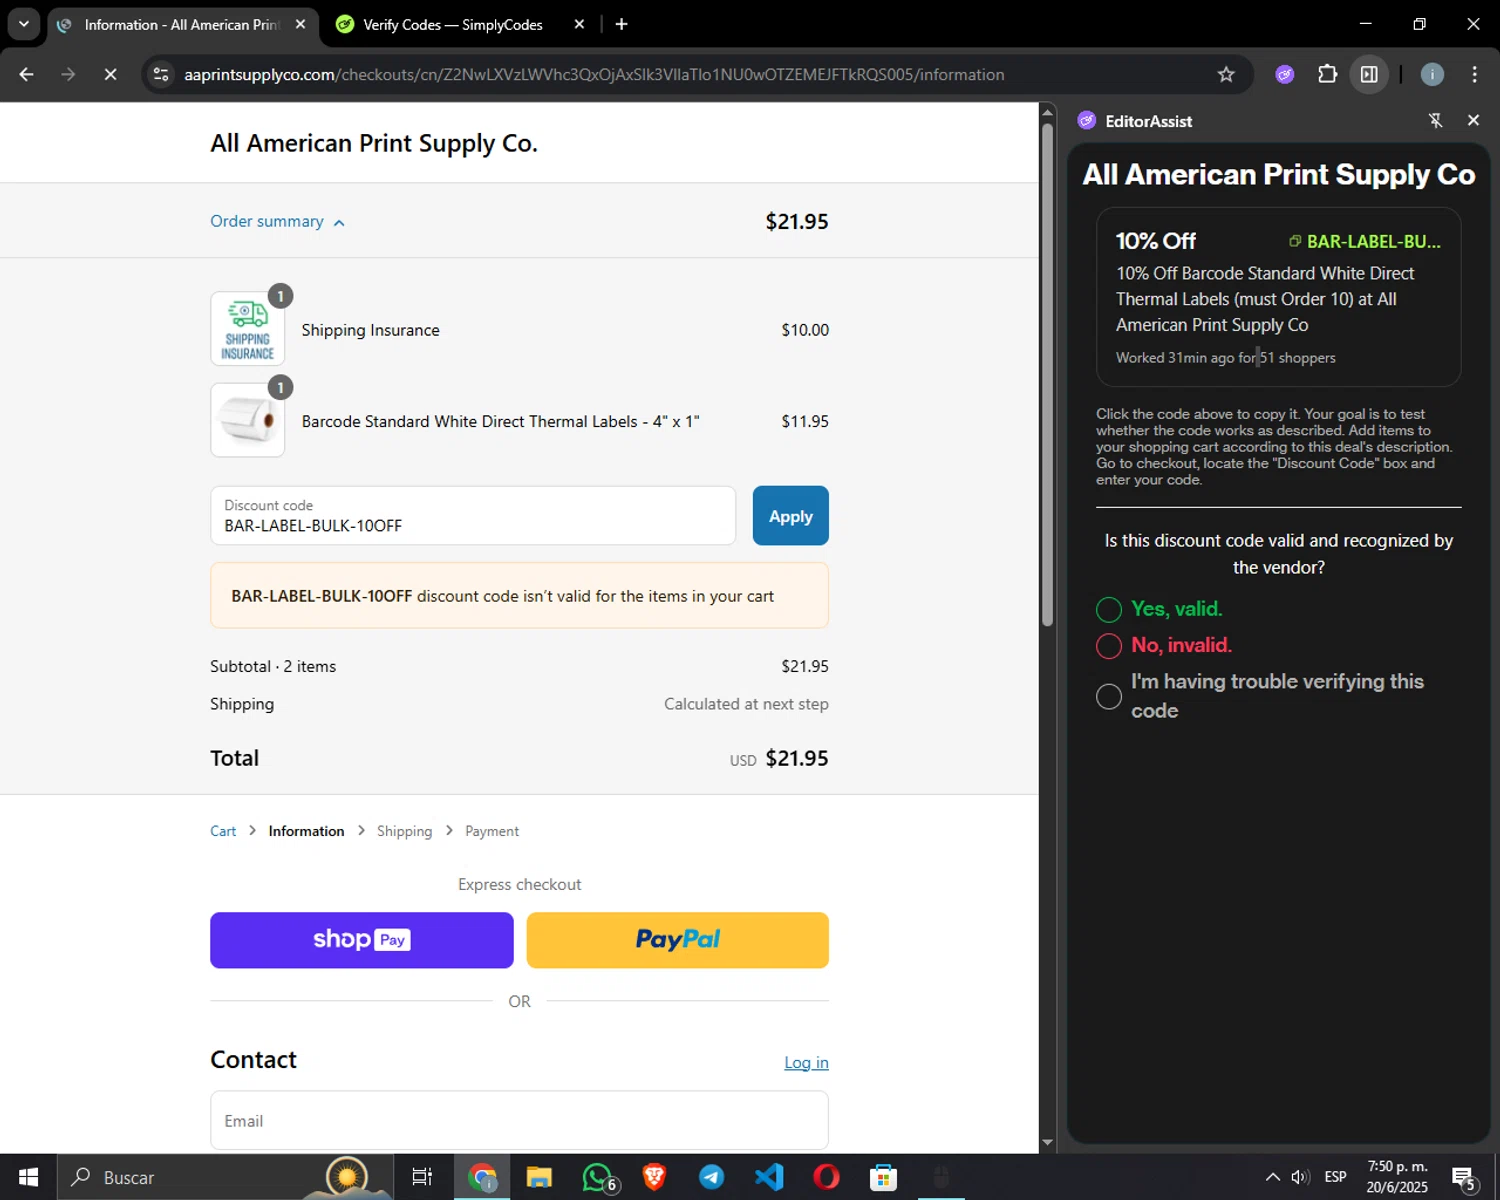The width and height of the screenshot is (1500, 1200).
Task: Bookmark this page with the star icon
Action: pyautogui.click(x=1226, y=74)
